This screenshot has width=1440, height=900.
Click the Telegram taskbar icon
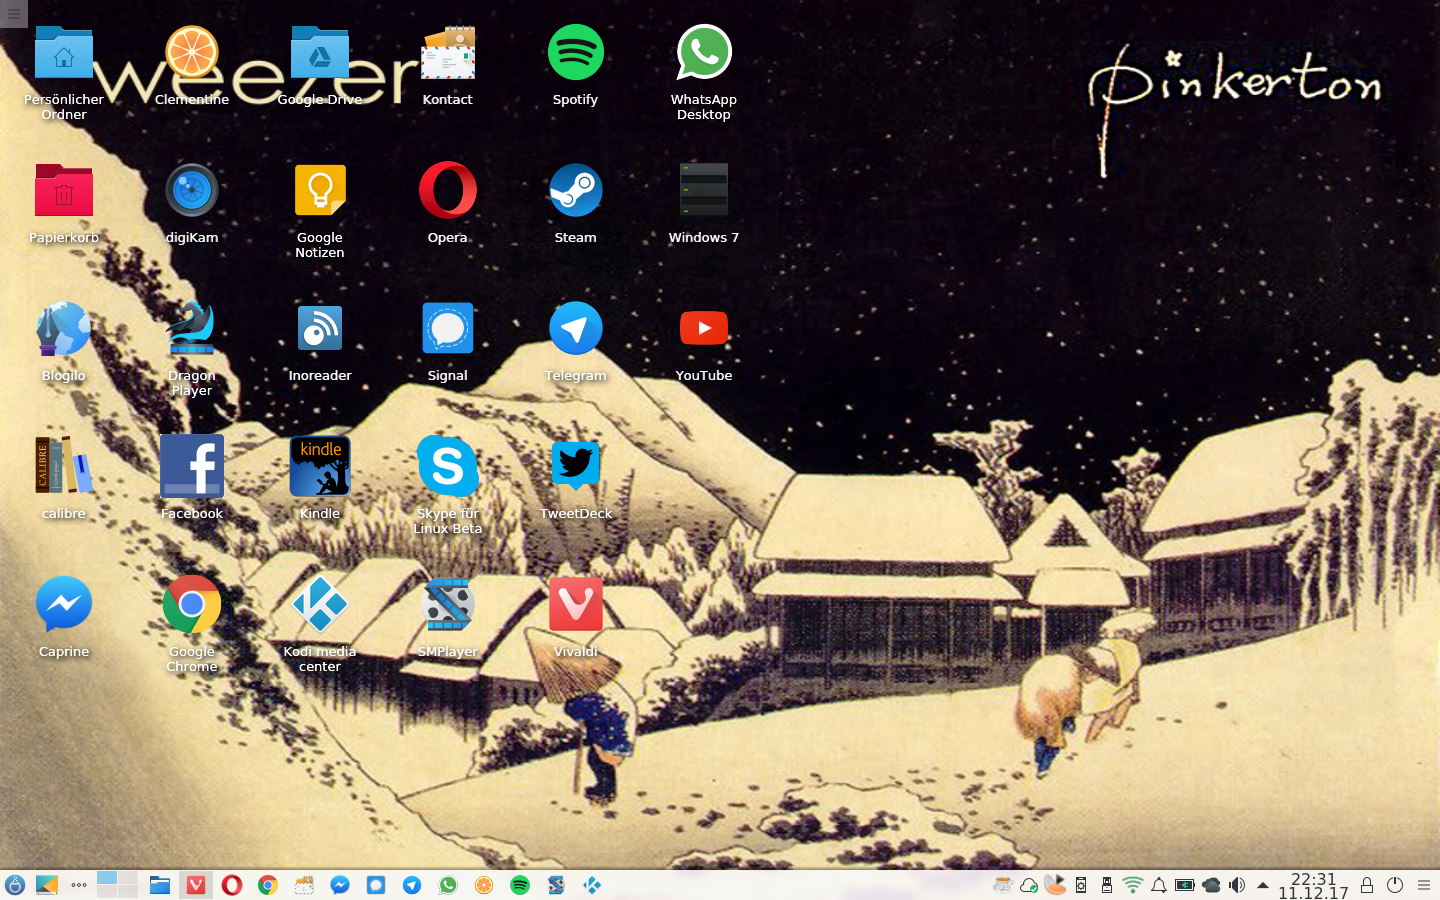pos(412,885)
